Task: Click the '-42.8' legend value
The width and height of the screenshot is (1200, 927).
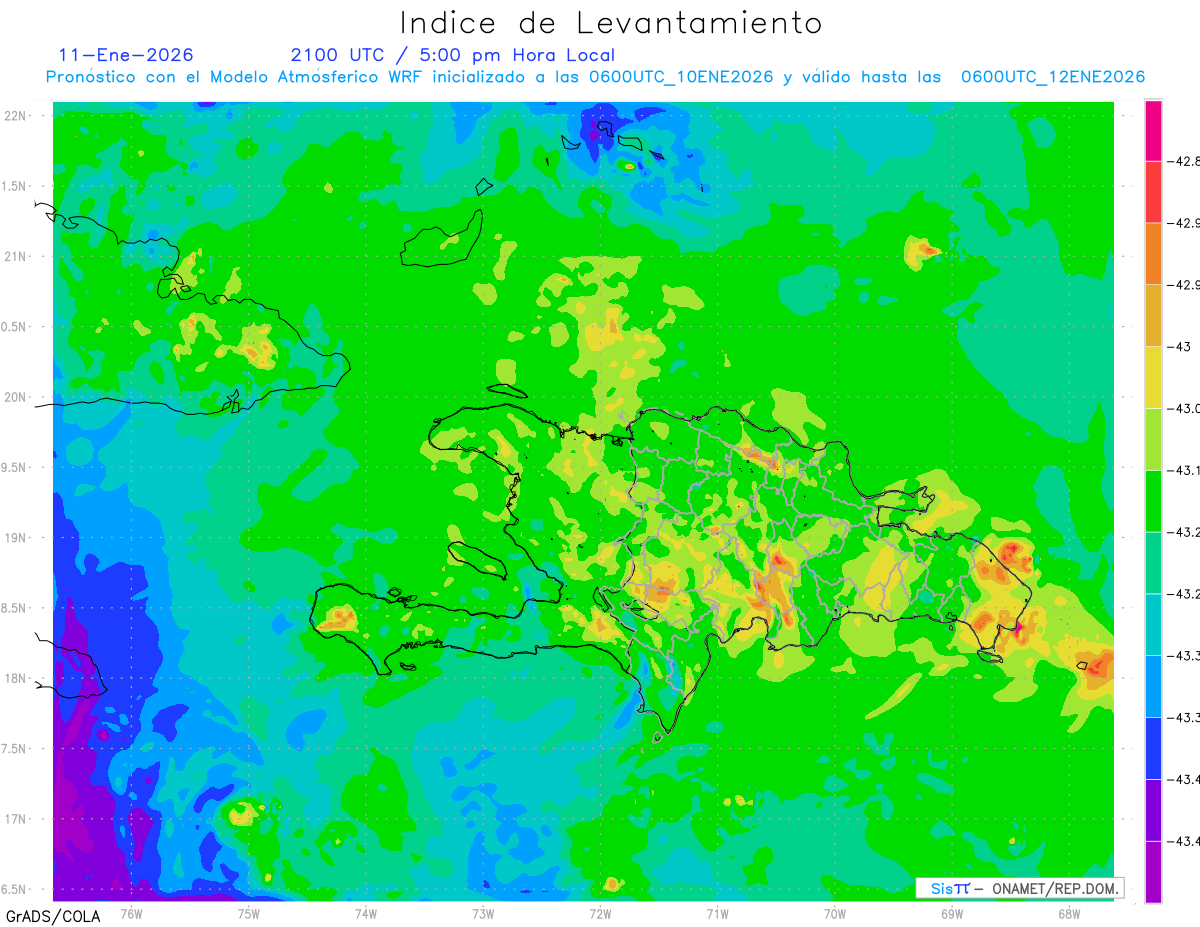Action: [1184, 161]
